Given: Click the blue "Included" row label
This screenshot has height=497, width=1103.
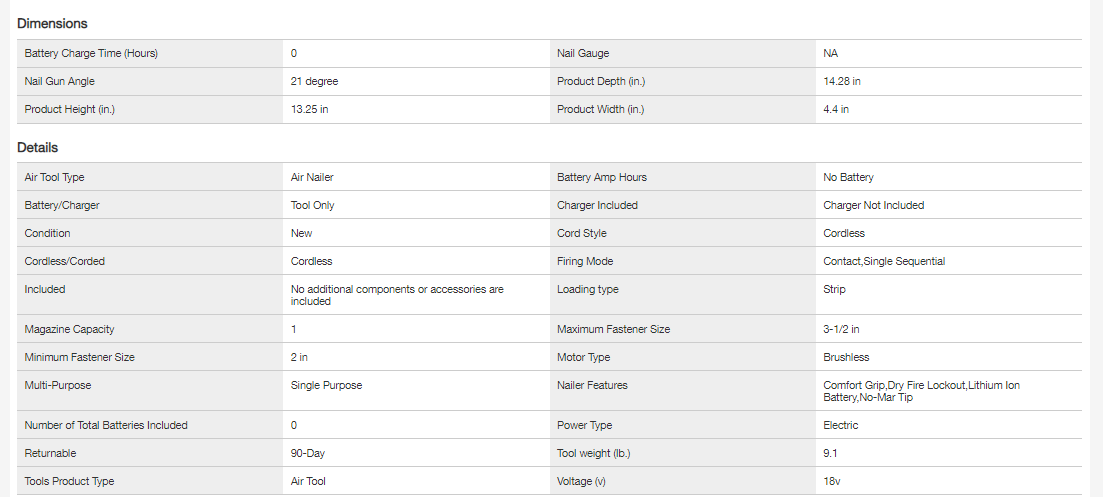Looking at the screenshot, I should (45, 289).
